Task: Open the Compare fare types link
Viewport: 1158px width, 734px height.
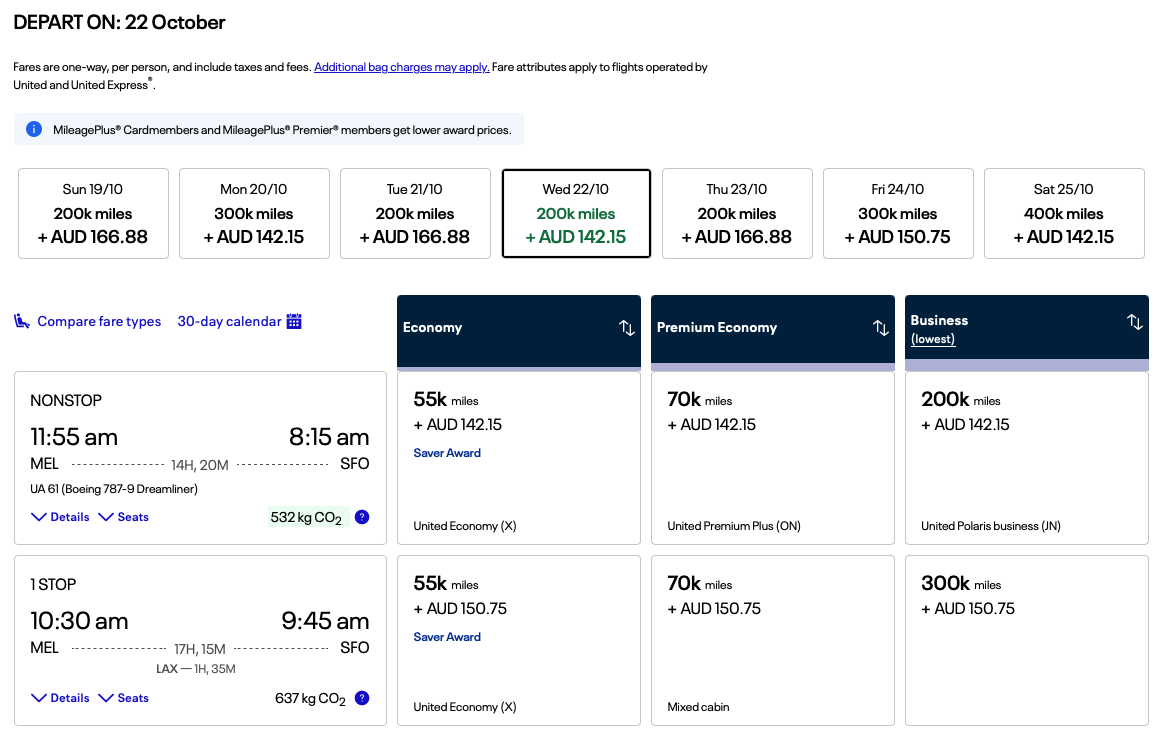Action: (x=99, y=321)
